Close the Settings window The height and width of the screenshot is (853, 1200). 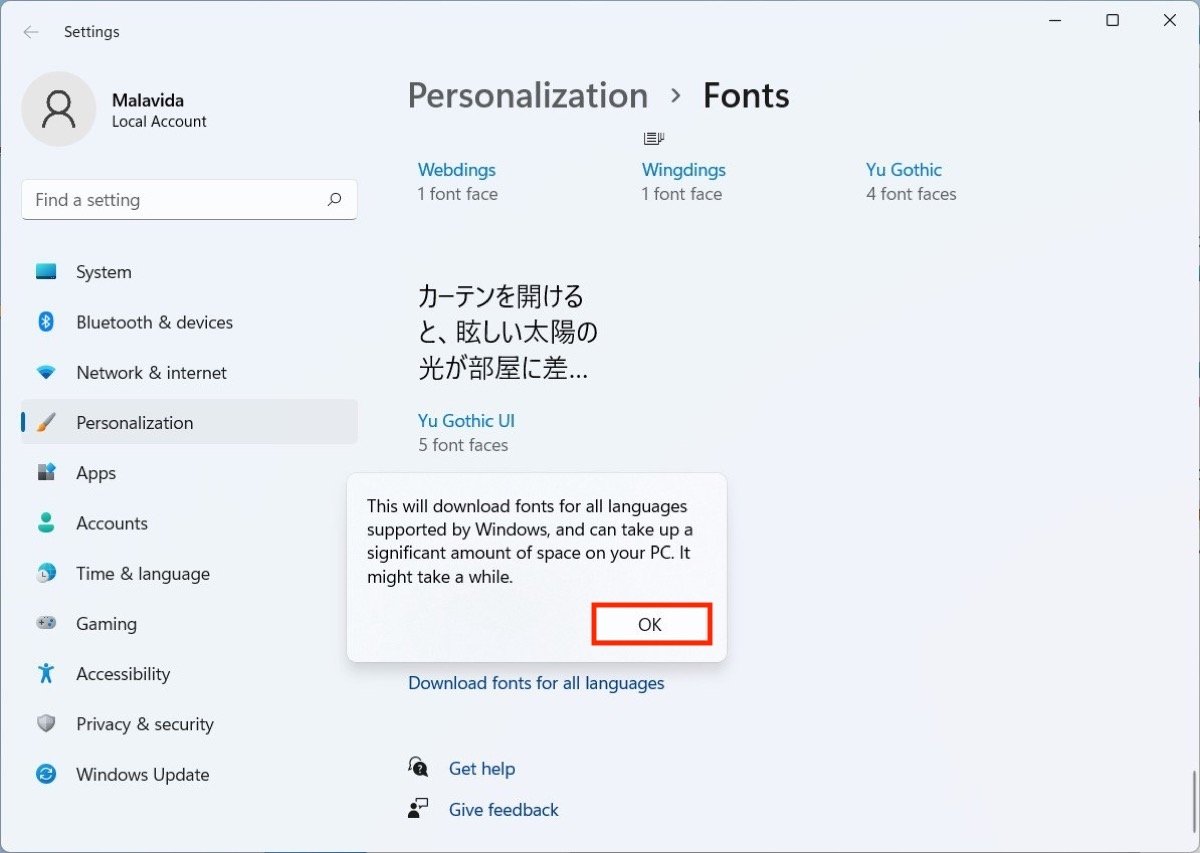click(x=1169, y=20)
